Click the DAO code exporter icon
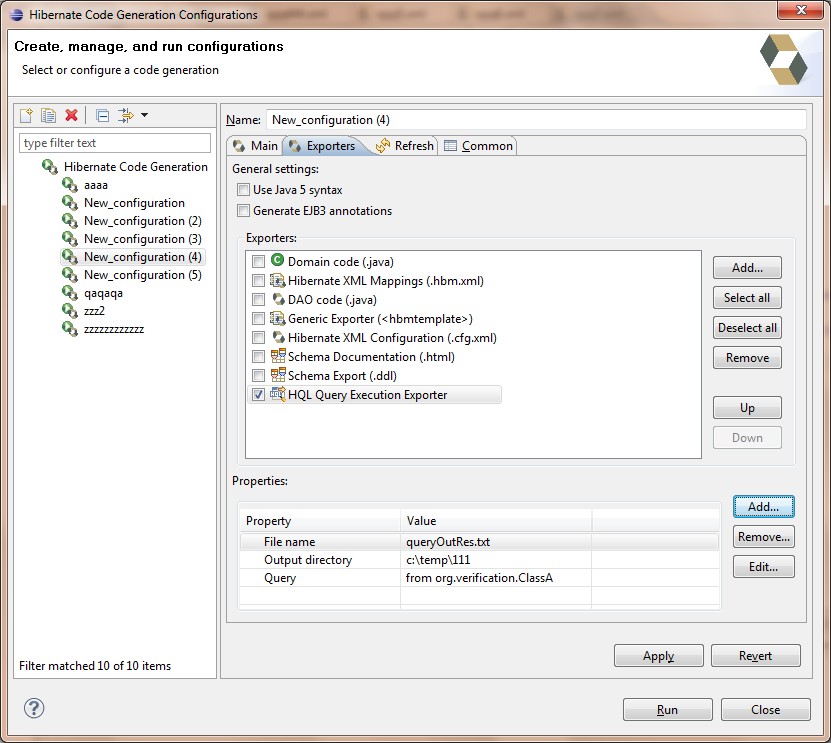 click(x=278, y=299)
